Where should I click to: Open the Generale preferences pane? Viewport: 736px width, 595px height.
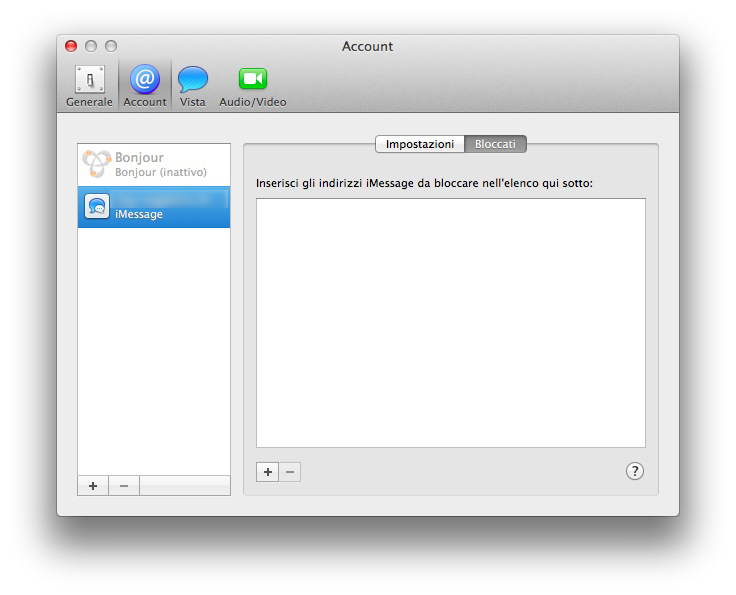[89, 85]
